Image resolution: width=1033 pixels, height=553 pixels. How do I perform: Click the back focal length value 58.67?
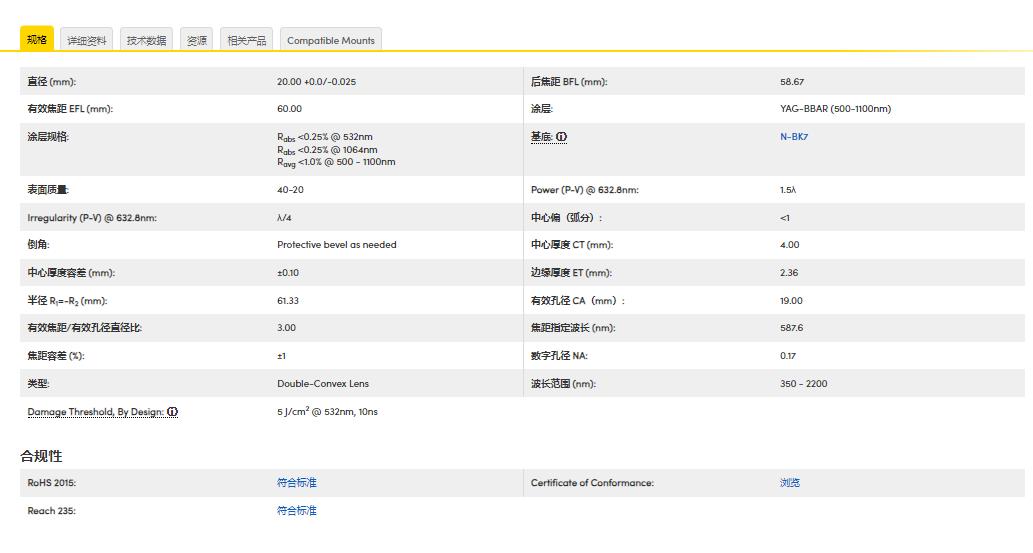click(x=791, y=82)
